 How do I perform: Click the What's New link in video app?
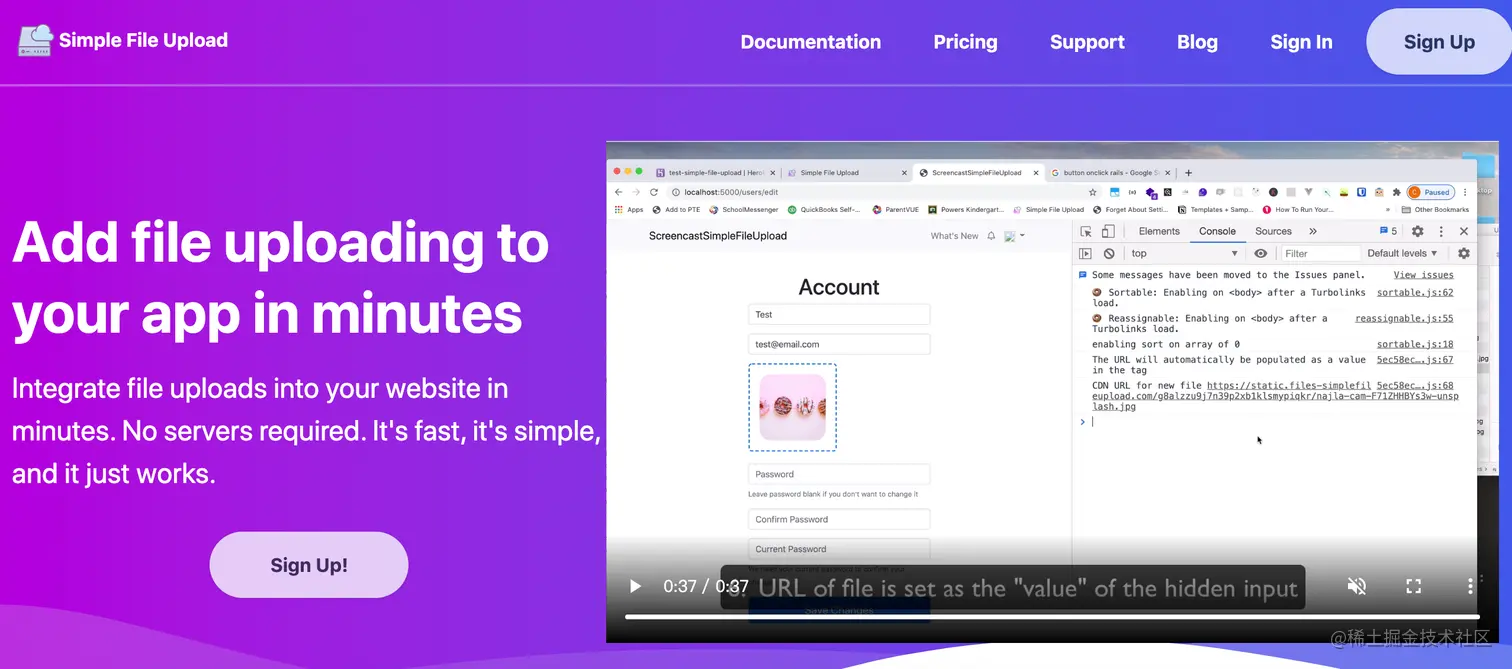(x=954, y=236)
